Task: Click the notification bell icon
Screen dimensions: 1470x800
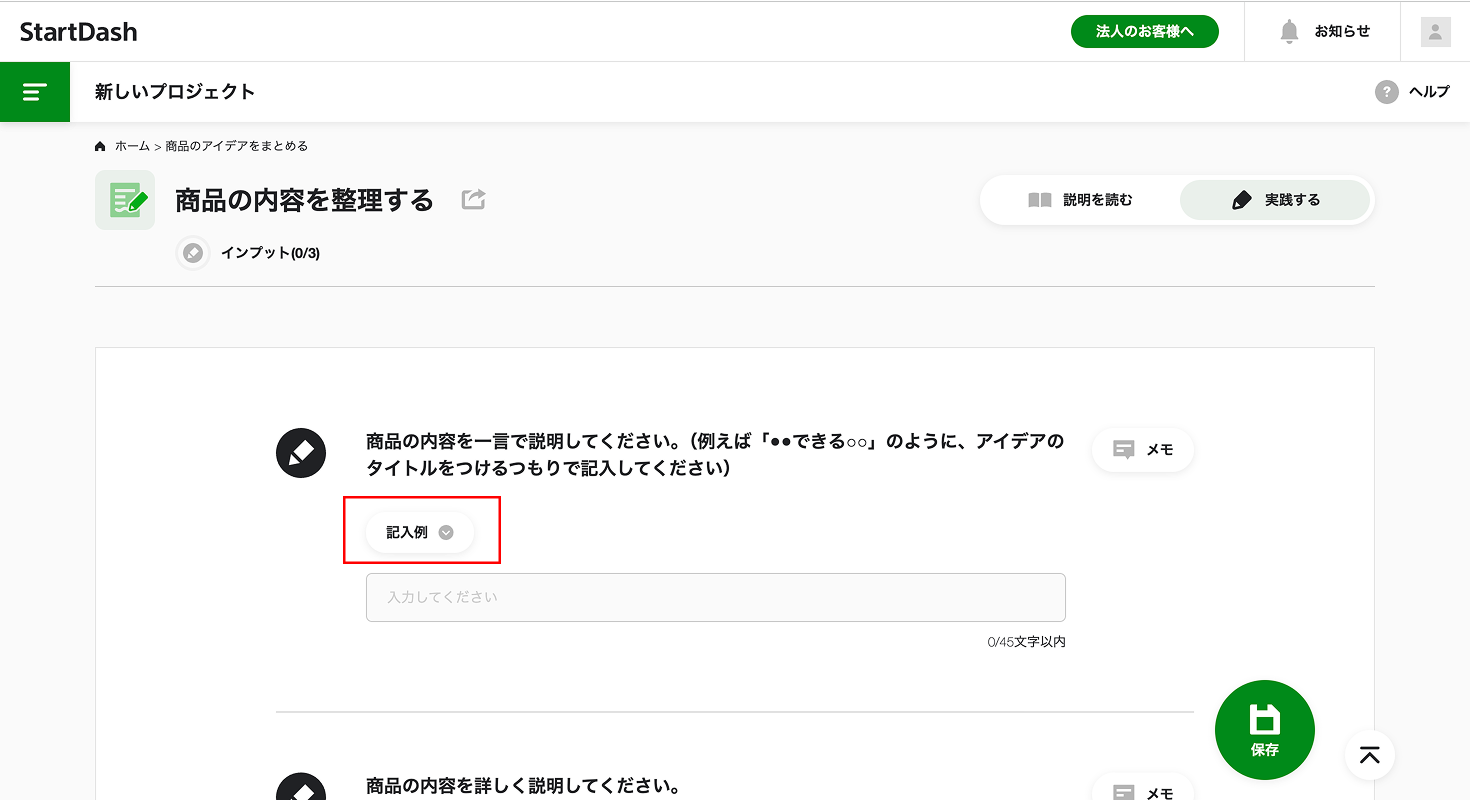Action: [x=1289, y=31]
